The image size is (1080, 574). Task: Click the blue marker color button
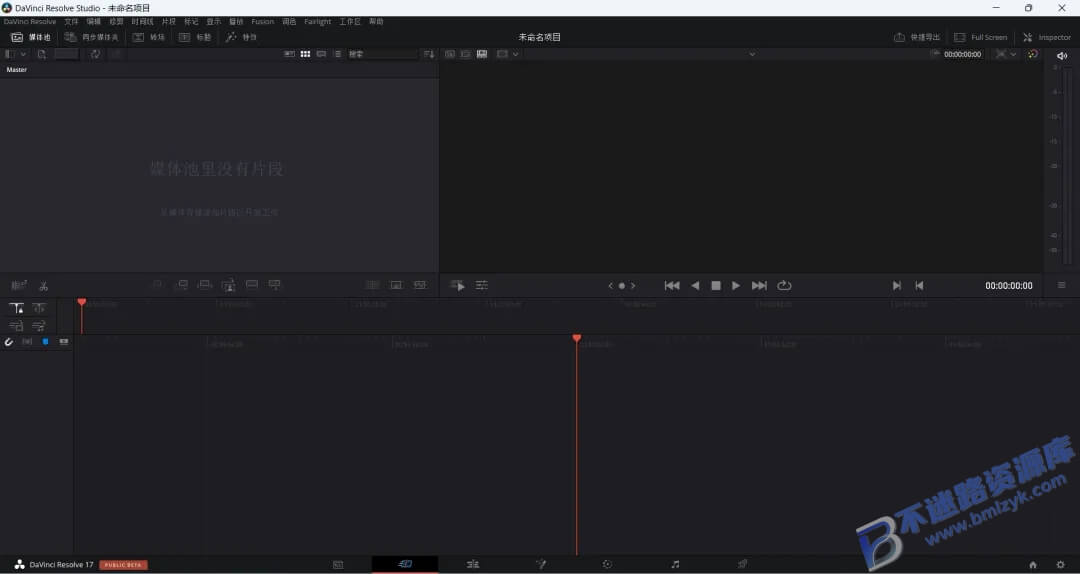(x=45, y=342)
